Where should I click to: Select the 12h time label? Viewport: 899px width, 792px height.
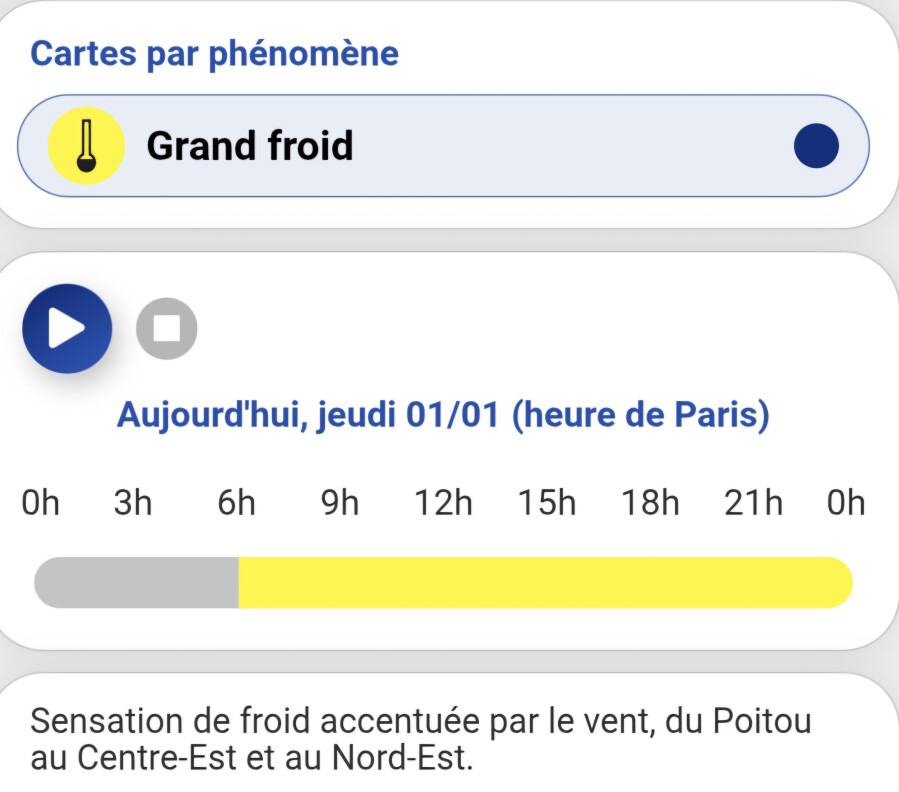point(443,503)
